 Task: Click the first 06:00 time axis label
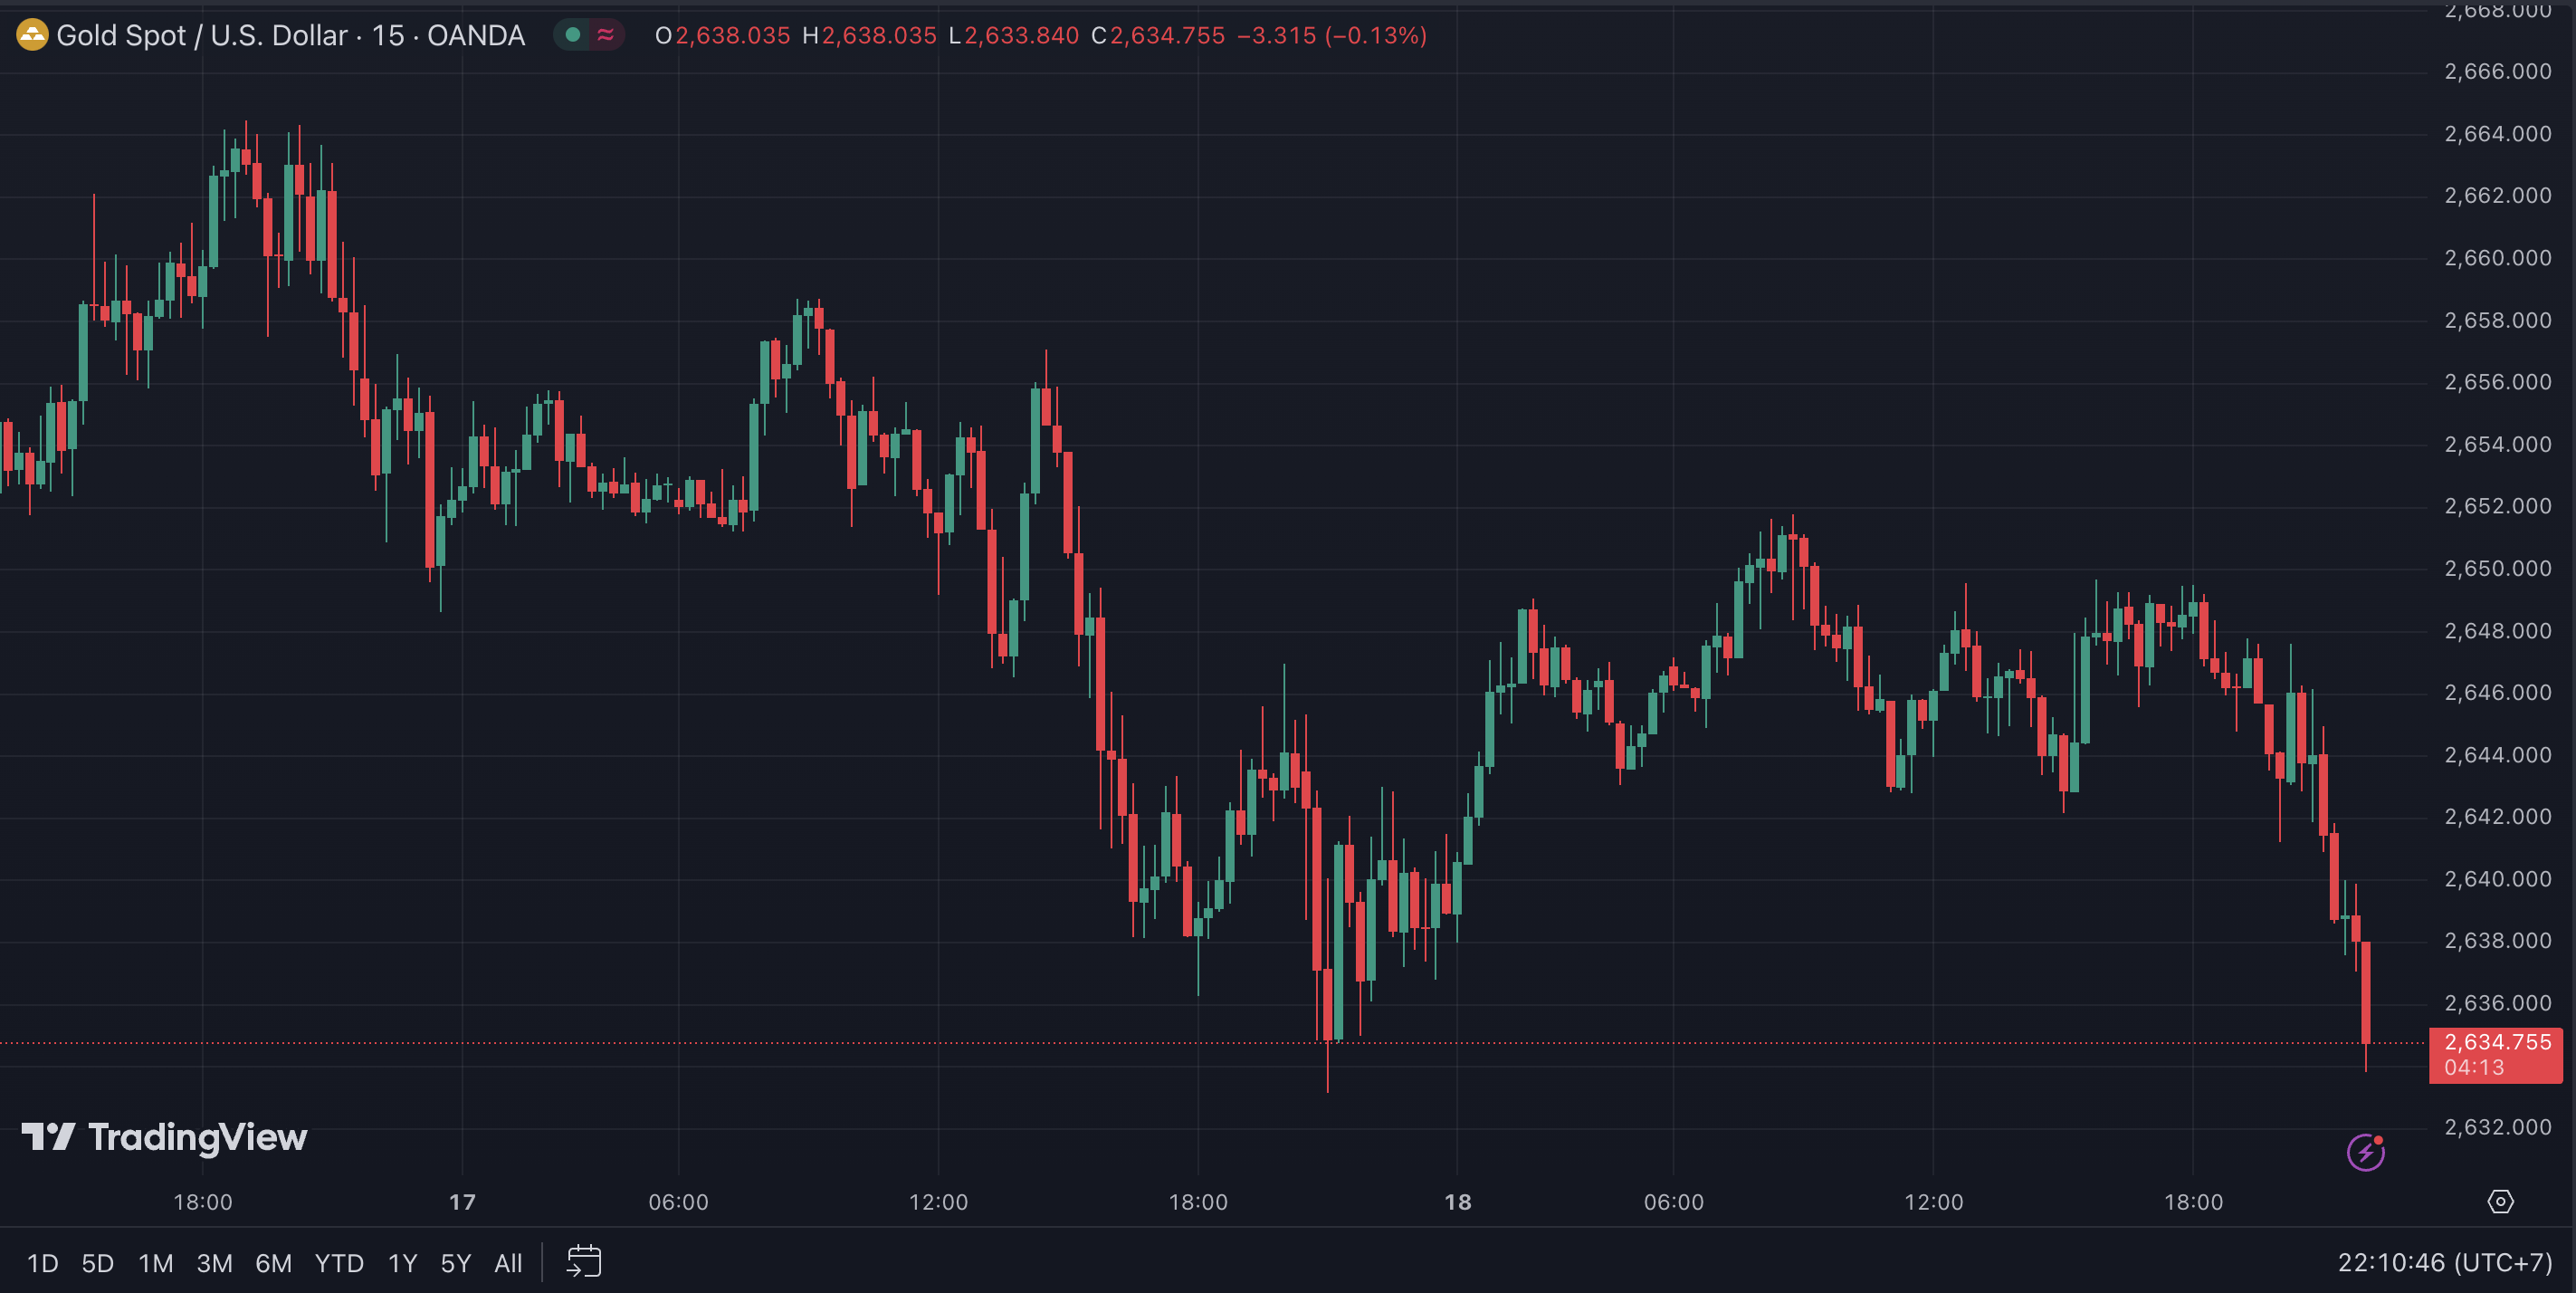coord(678,1202)
